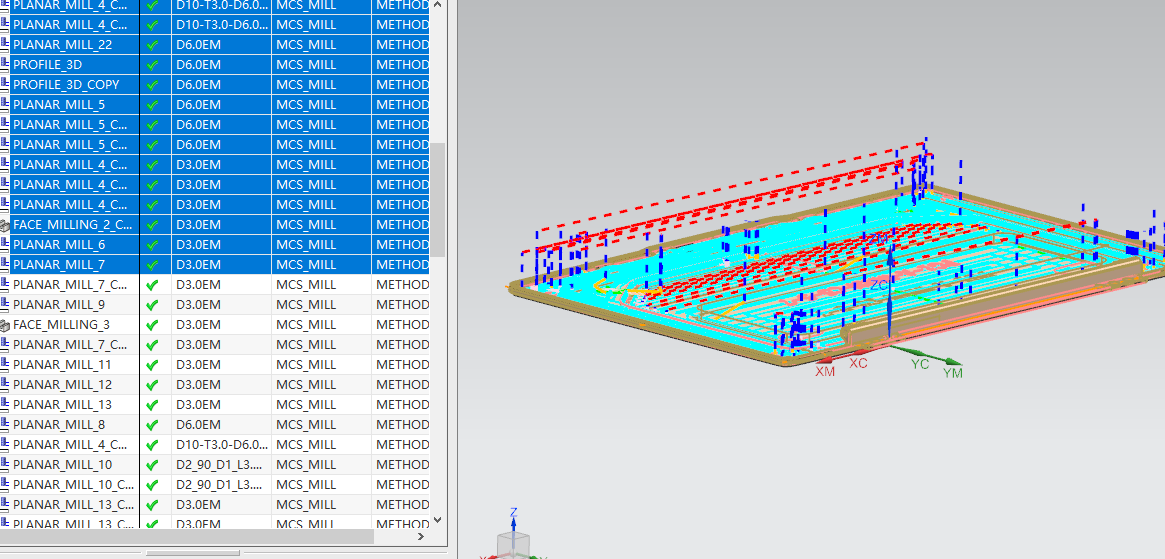Click the PLANAR_MILL_22 operation icon

click(x=5, y=45)
